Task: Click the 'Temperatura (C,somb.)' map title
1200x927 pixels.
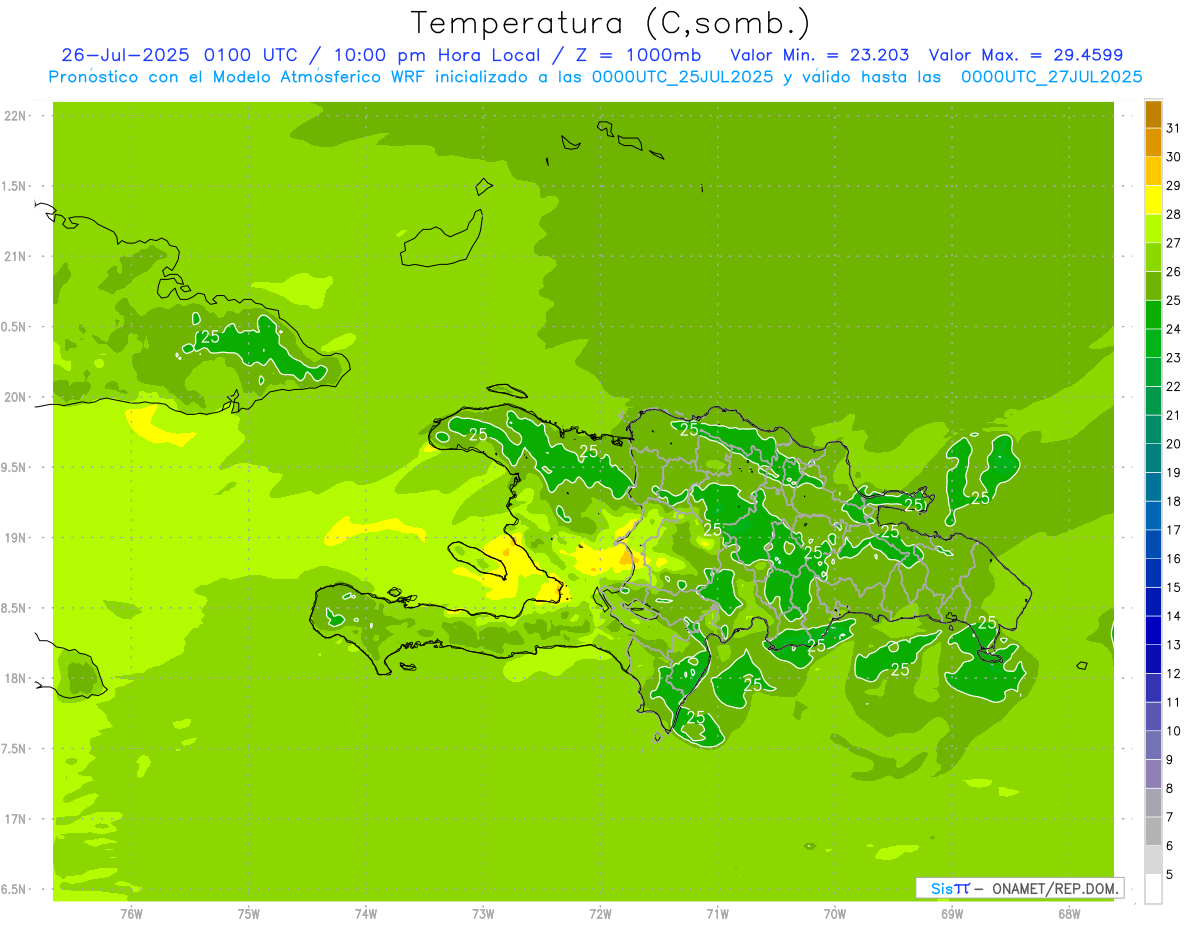Action: [x=610, y=23]
